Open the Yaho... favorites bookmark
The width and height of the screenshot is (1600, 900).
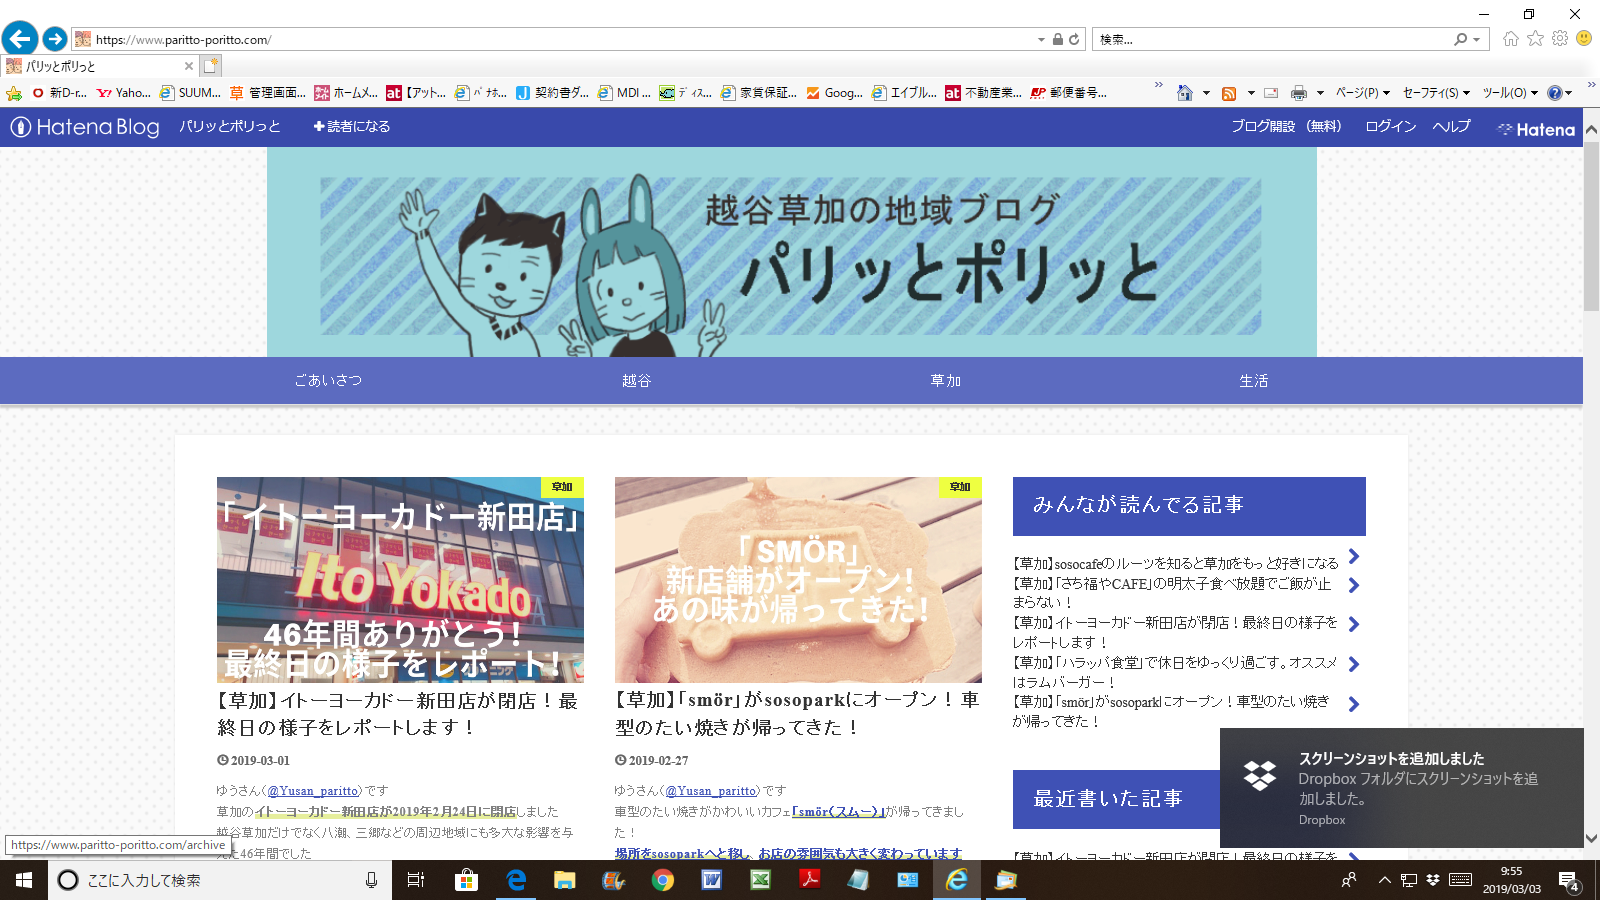tap(124, 93)
